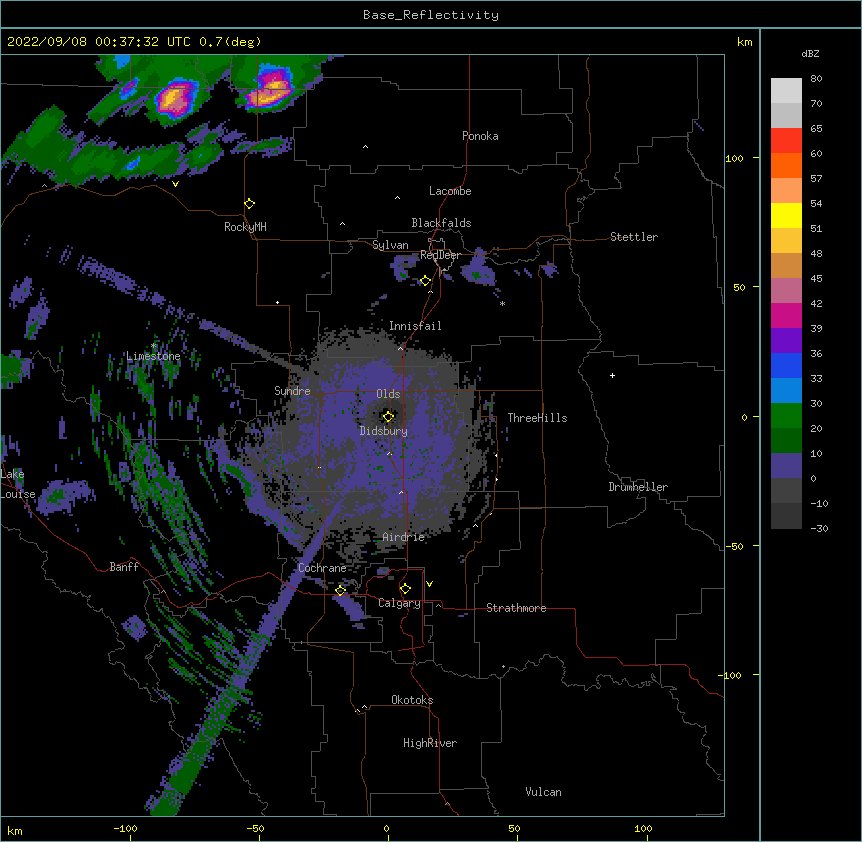Click the -30 value on dBZ legend

coord(819,528)
